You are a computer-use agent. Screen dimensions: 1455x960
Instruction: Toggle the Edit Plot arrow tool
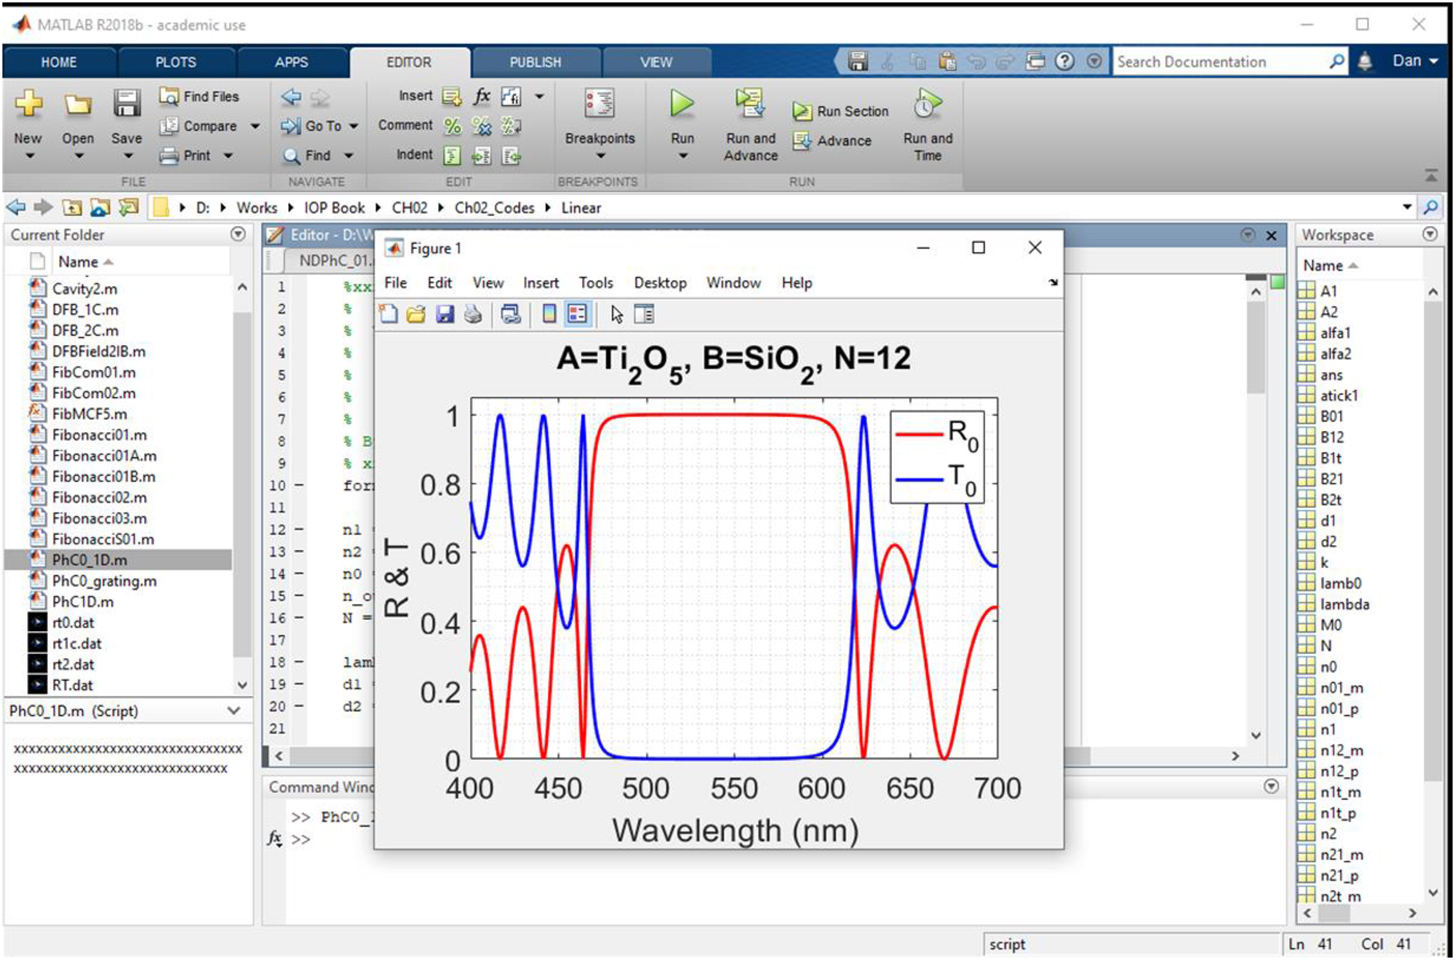click(616, 315)
